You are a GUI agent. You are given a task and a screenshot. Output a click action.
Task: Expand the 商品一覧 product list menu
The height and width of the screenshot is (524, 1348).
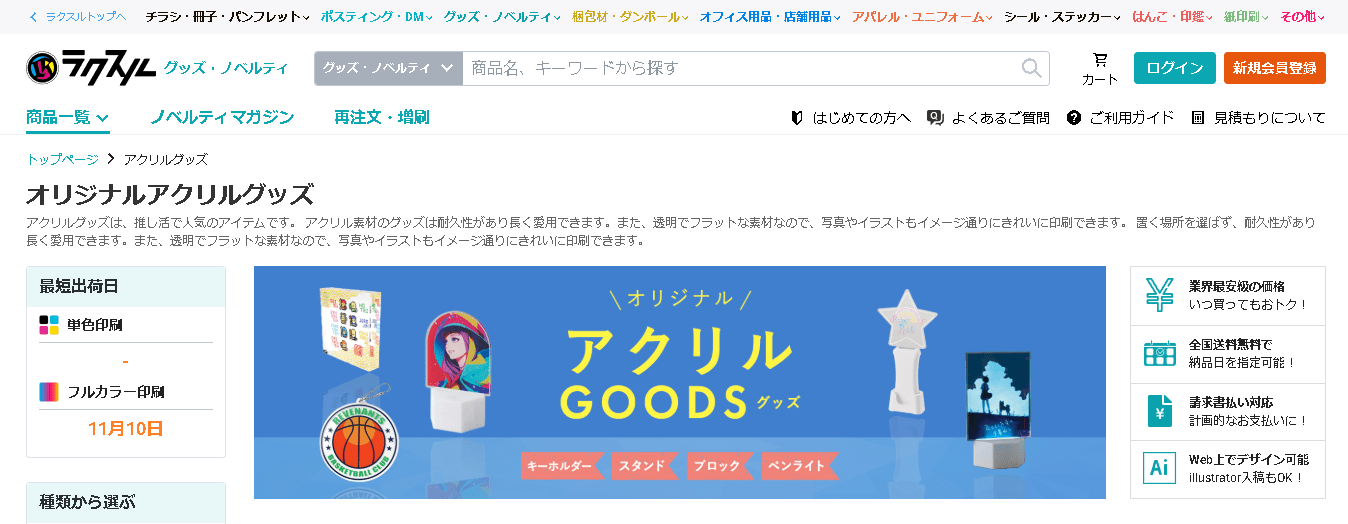tap(67, 118)
